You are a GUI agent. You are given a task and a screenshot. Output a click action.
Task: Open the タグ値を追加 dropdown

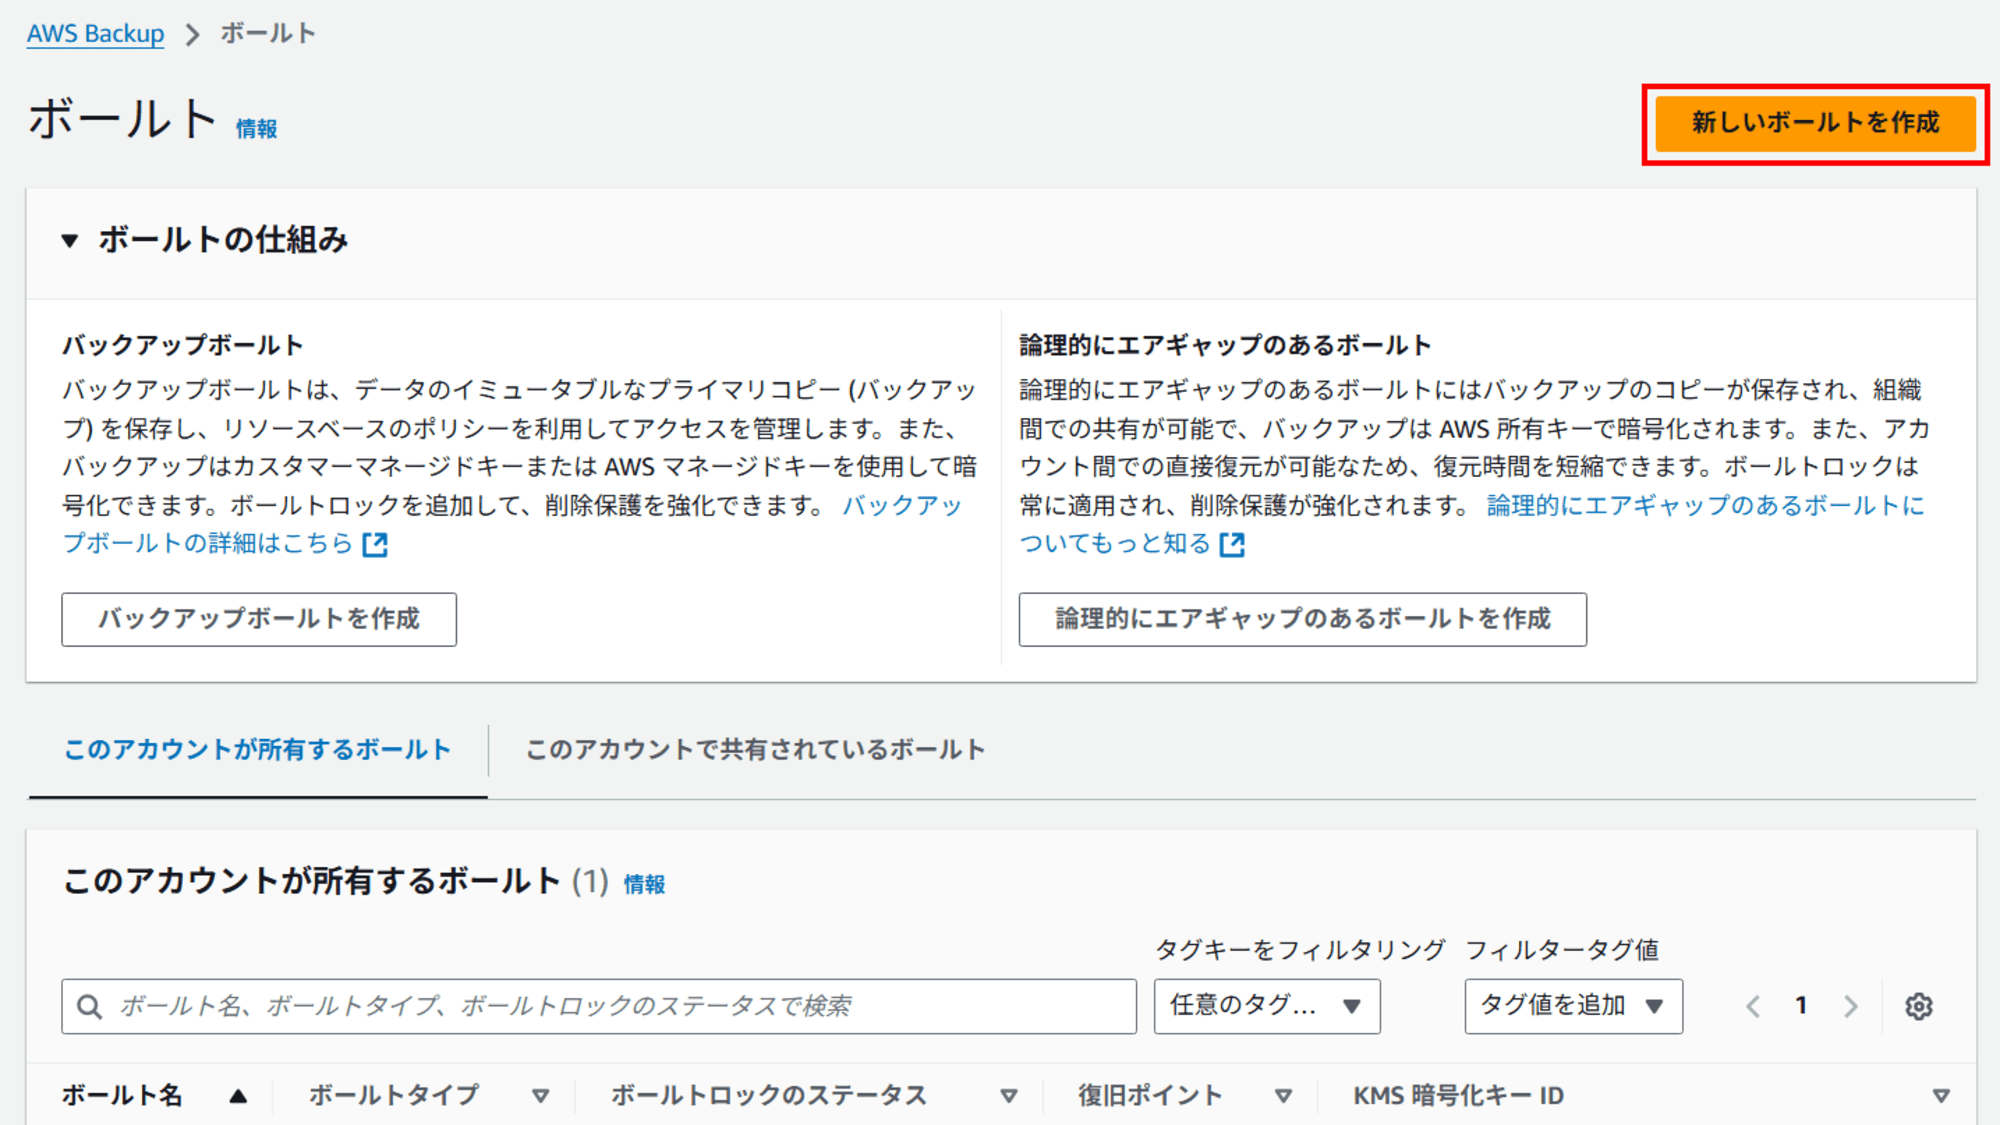coord(1574,1006)
